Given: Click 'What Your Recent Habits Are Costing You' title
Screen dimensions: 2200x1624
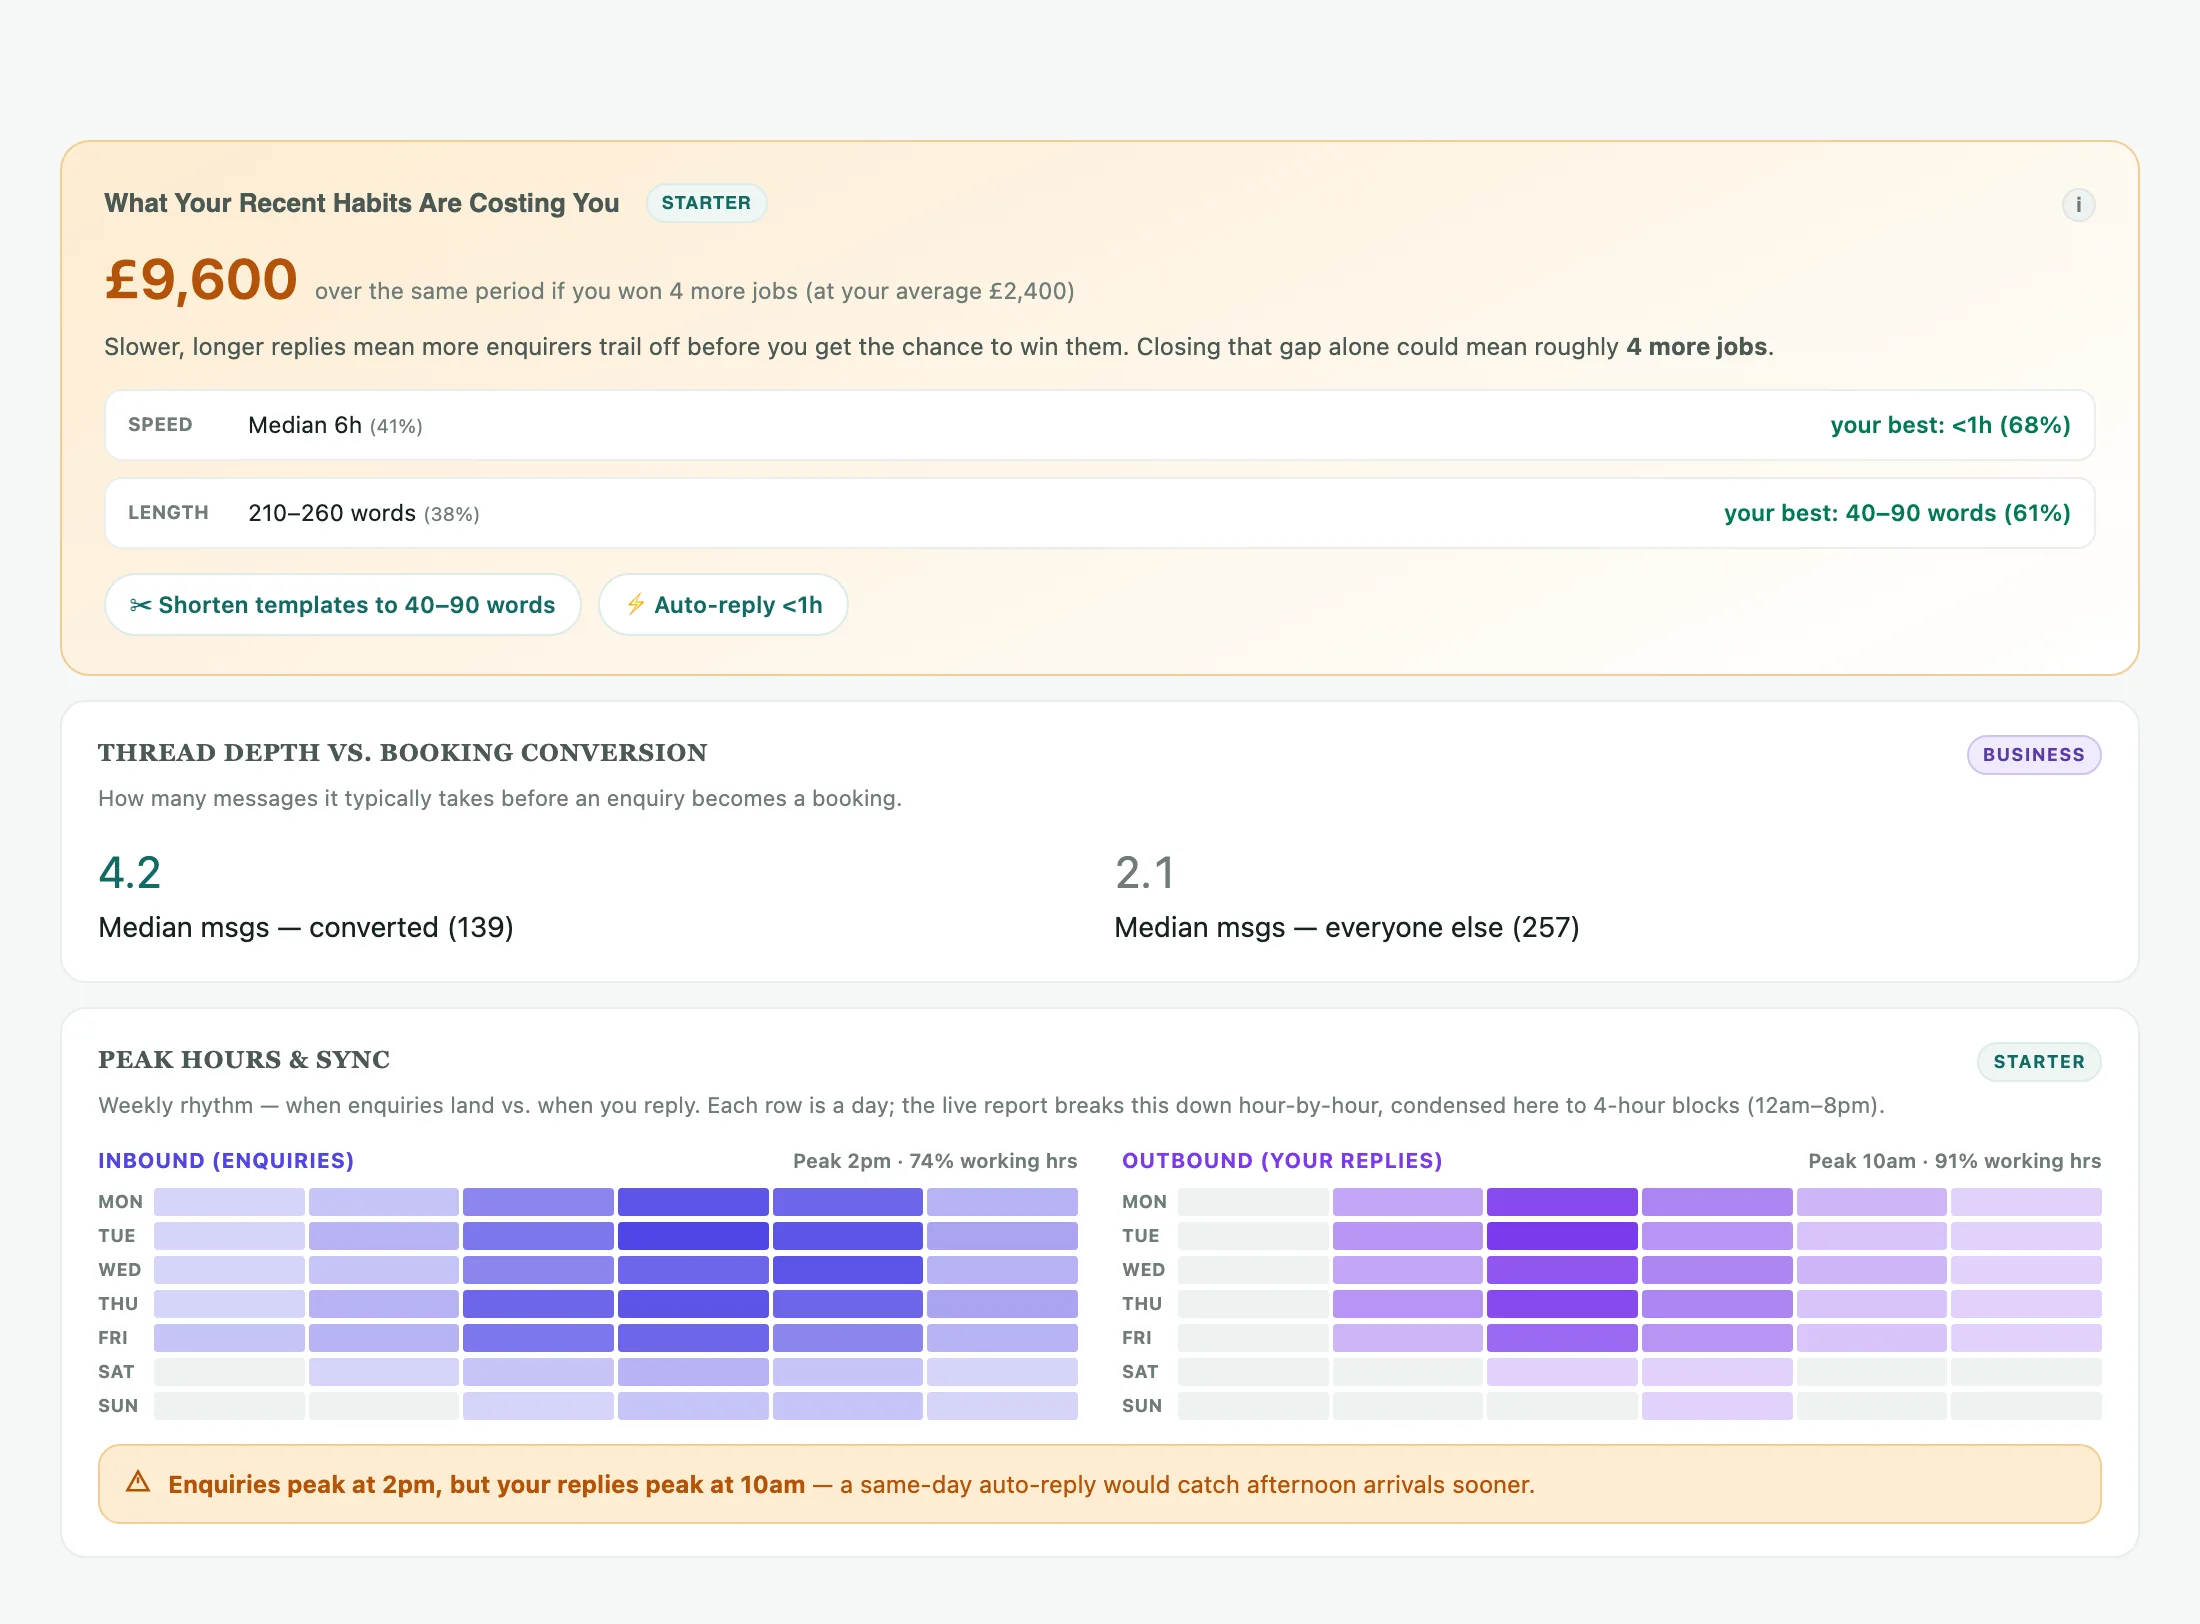Looking at the screenshot, I should pyautogui.click(x=362, y=203).
